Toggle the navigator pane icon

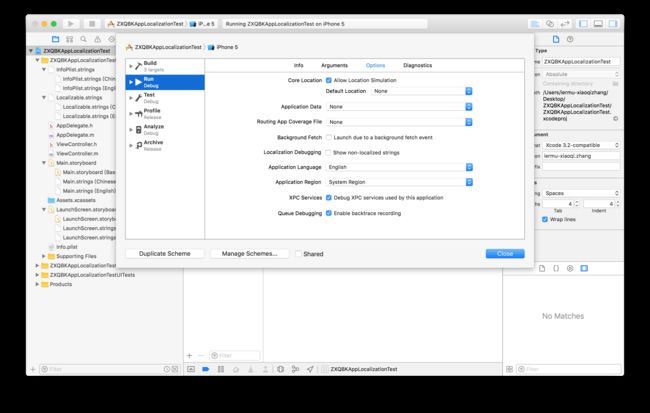583,24
